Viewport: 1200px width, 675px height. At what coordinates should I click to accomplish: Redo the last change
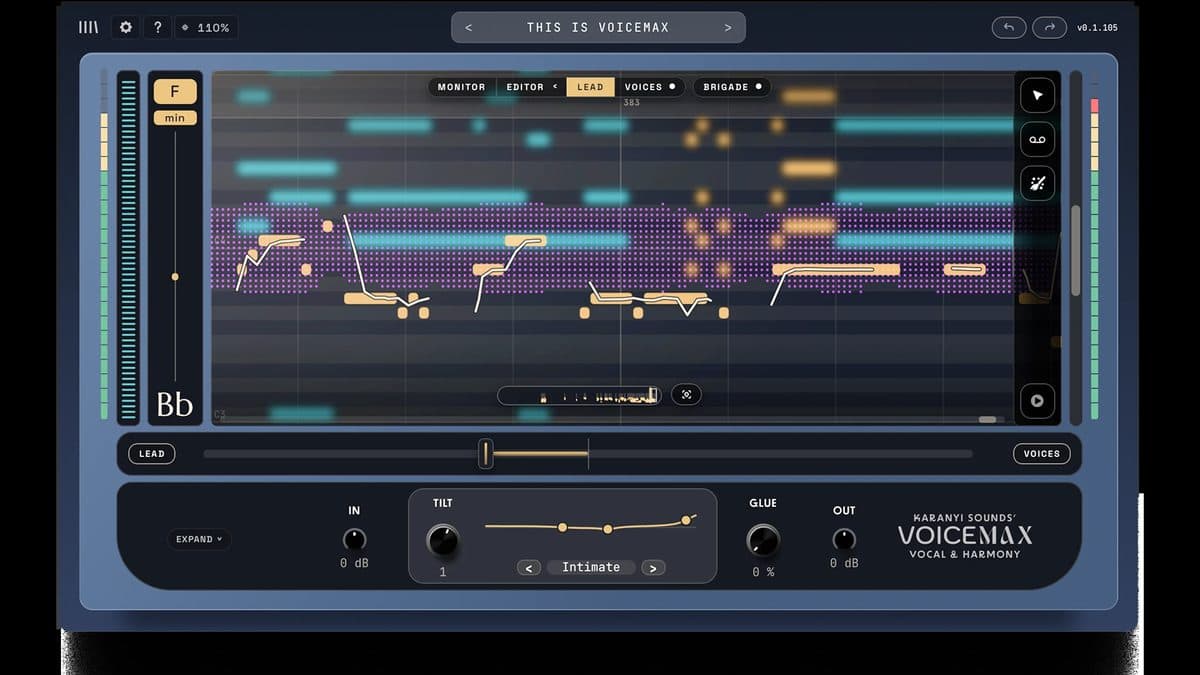[1049, 27]
